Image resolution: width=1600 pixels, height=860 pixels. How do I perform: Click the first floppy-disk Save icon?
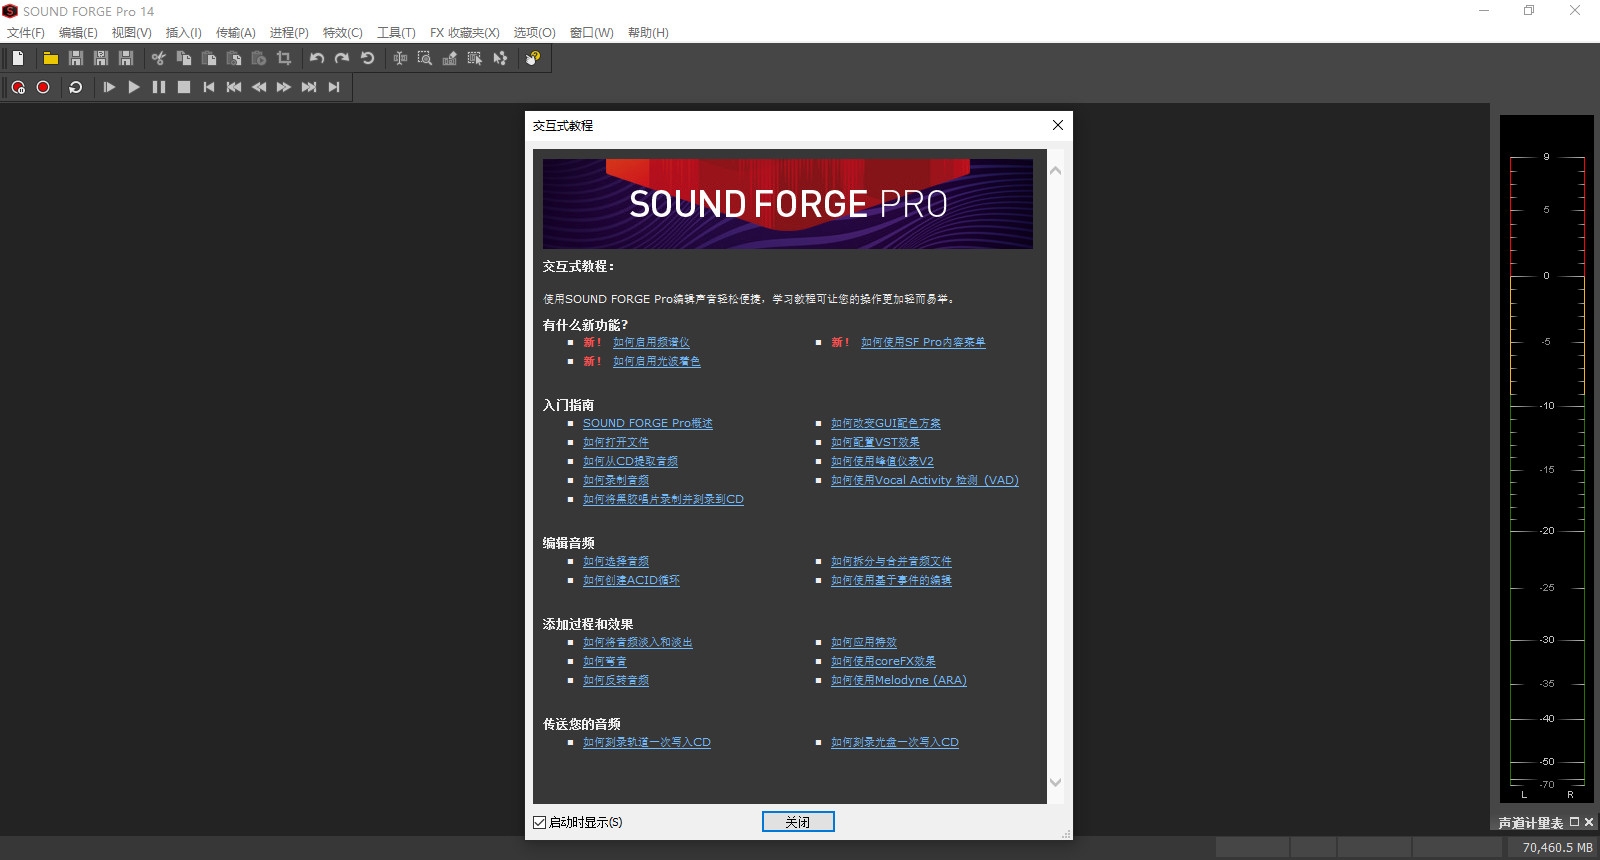tap(76, 58)
